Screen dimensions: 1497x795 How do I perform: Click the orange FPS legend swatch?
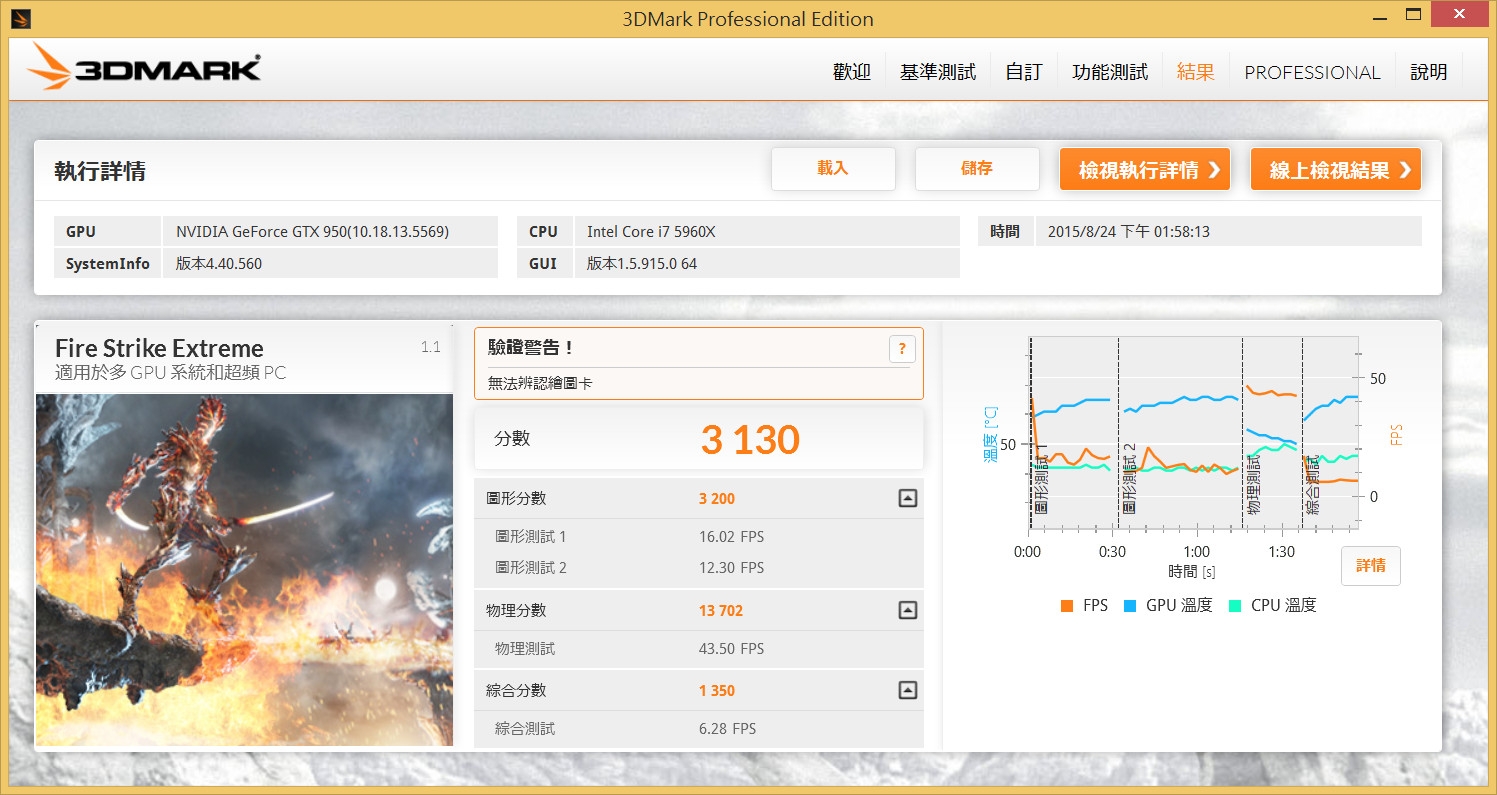(1067, 606)
